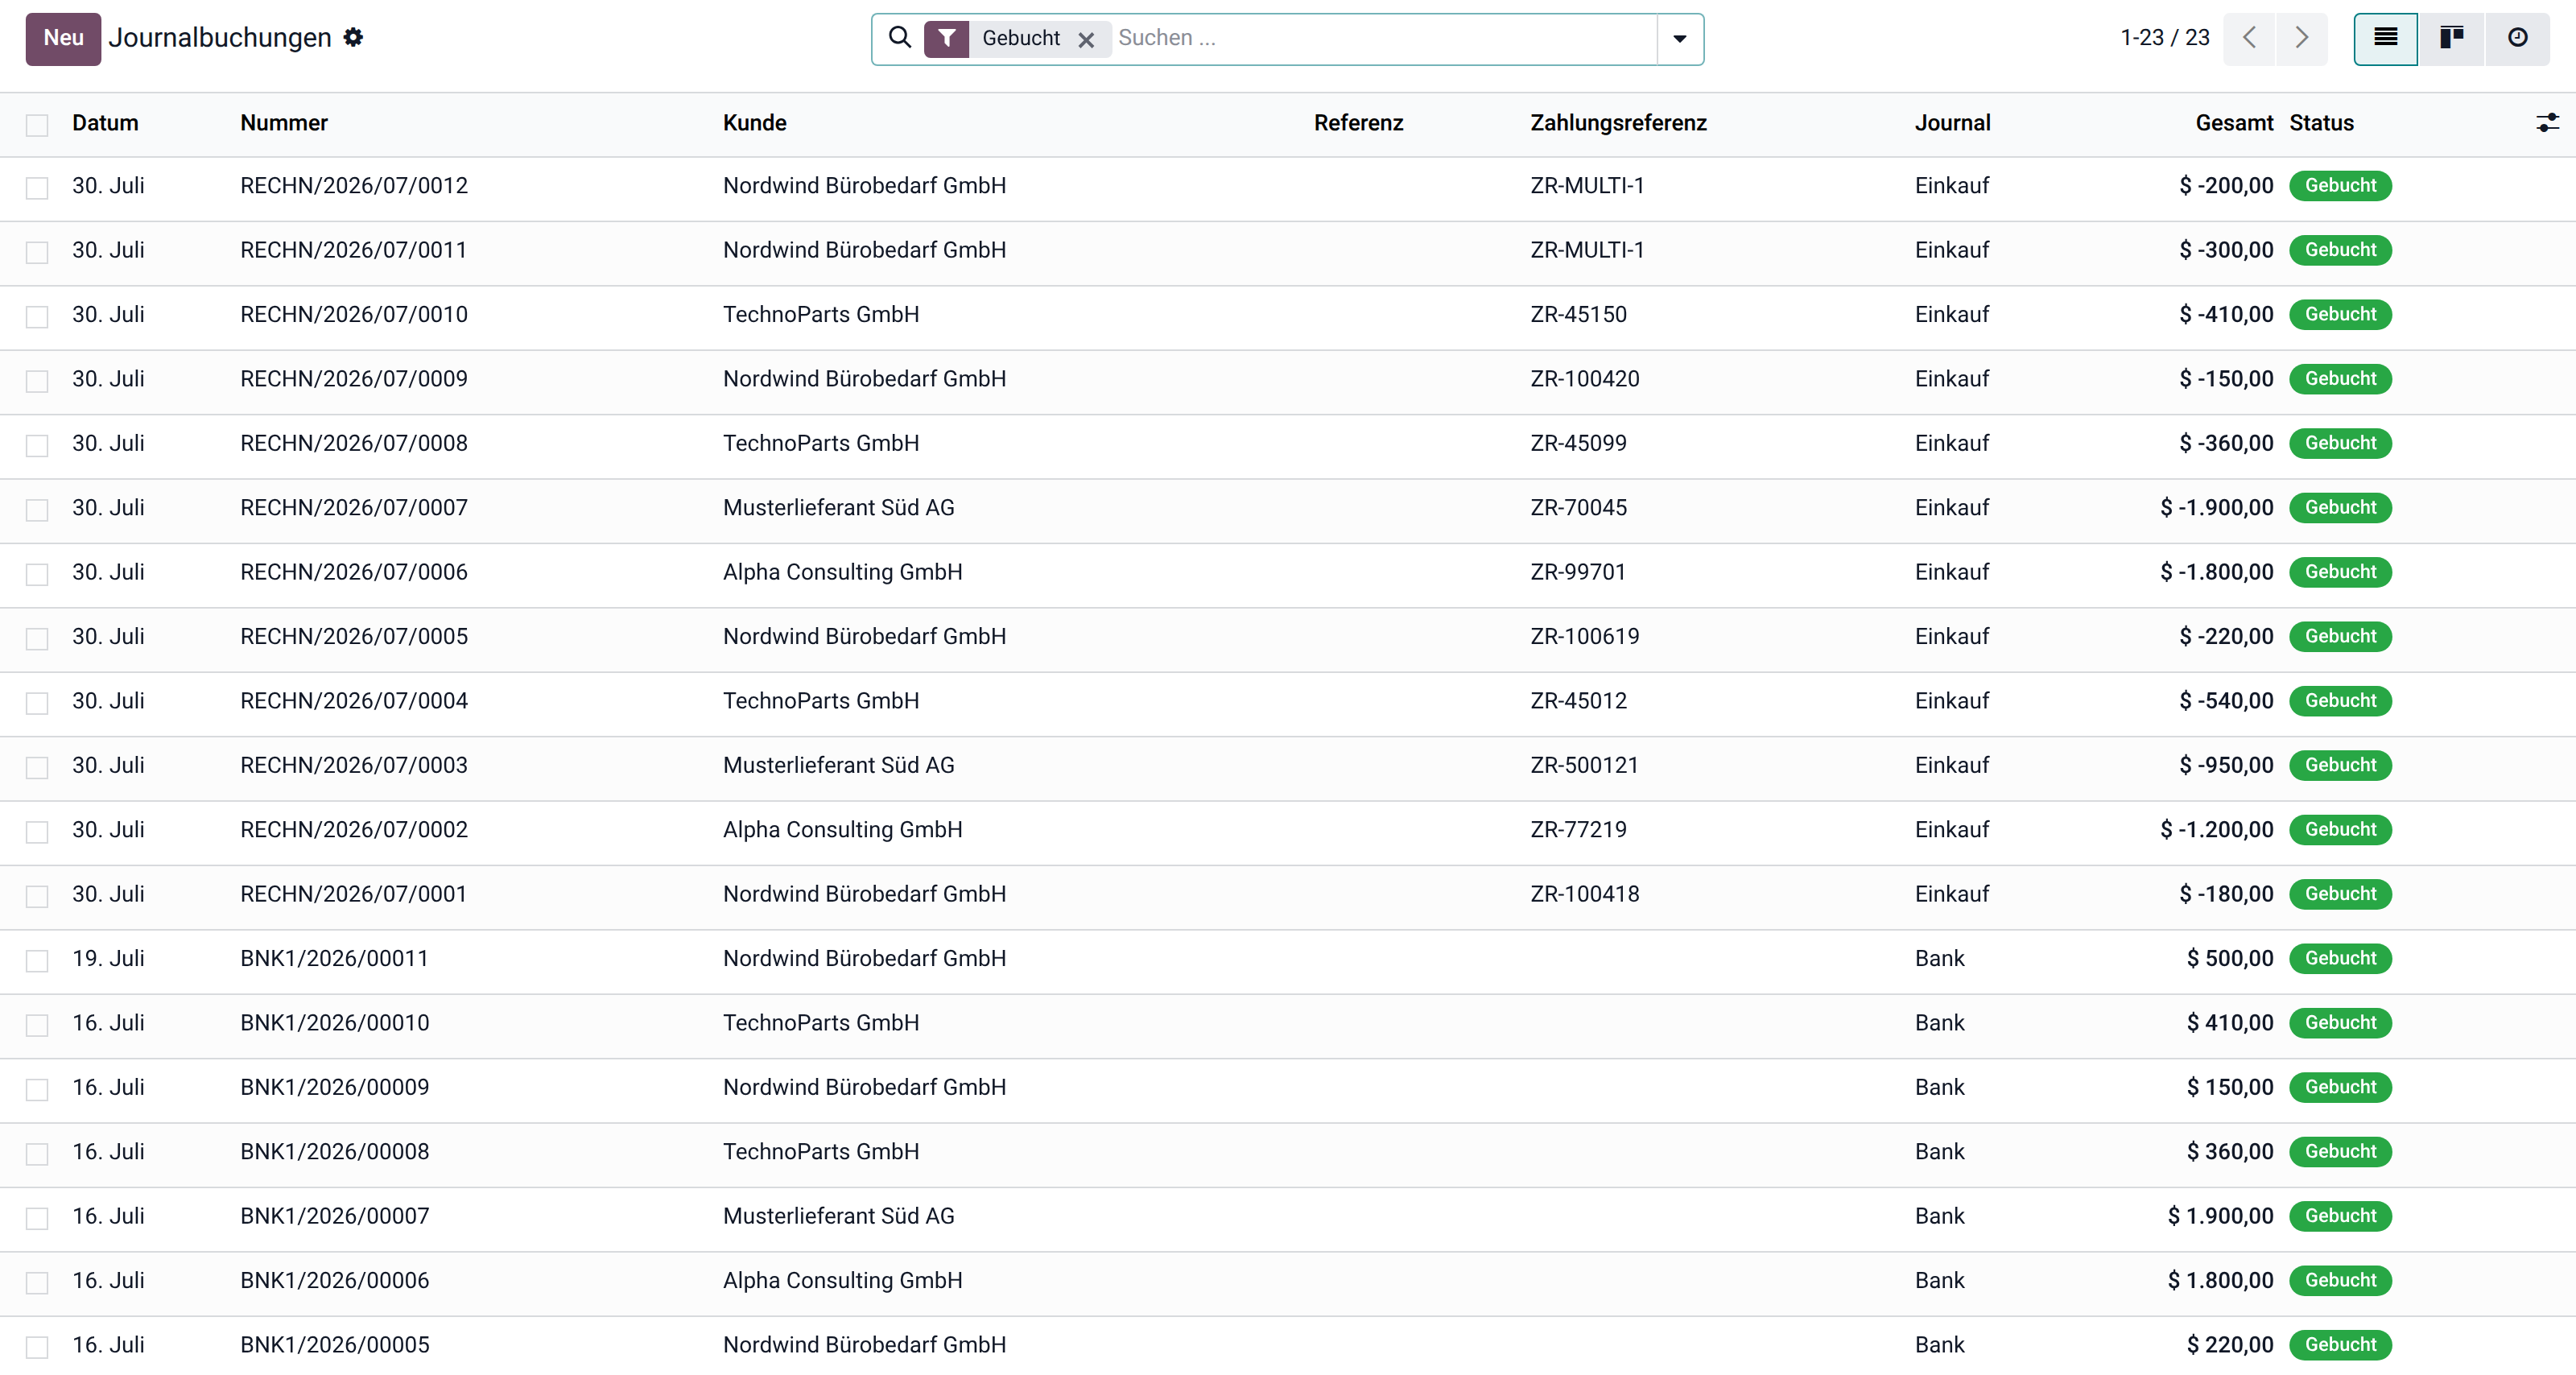The image size is (2576, 1375).
Task: Click the filter funnel icon in search
Action: (x=946, y=39)
